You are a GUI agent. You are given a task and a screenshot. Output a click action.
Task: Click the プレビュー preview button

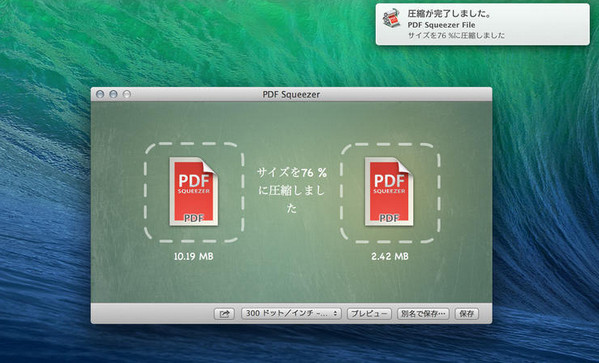(x=369, y=314)
